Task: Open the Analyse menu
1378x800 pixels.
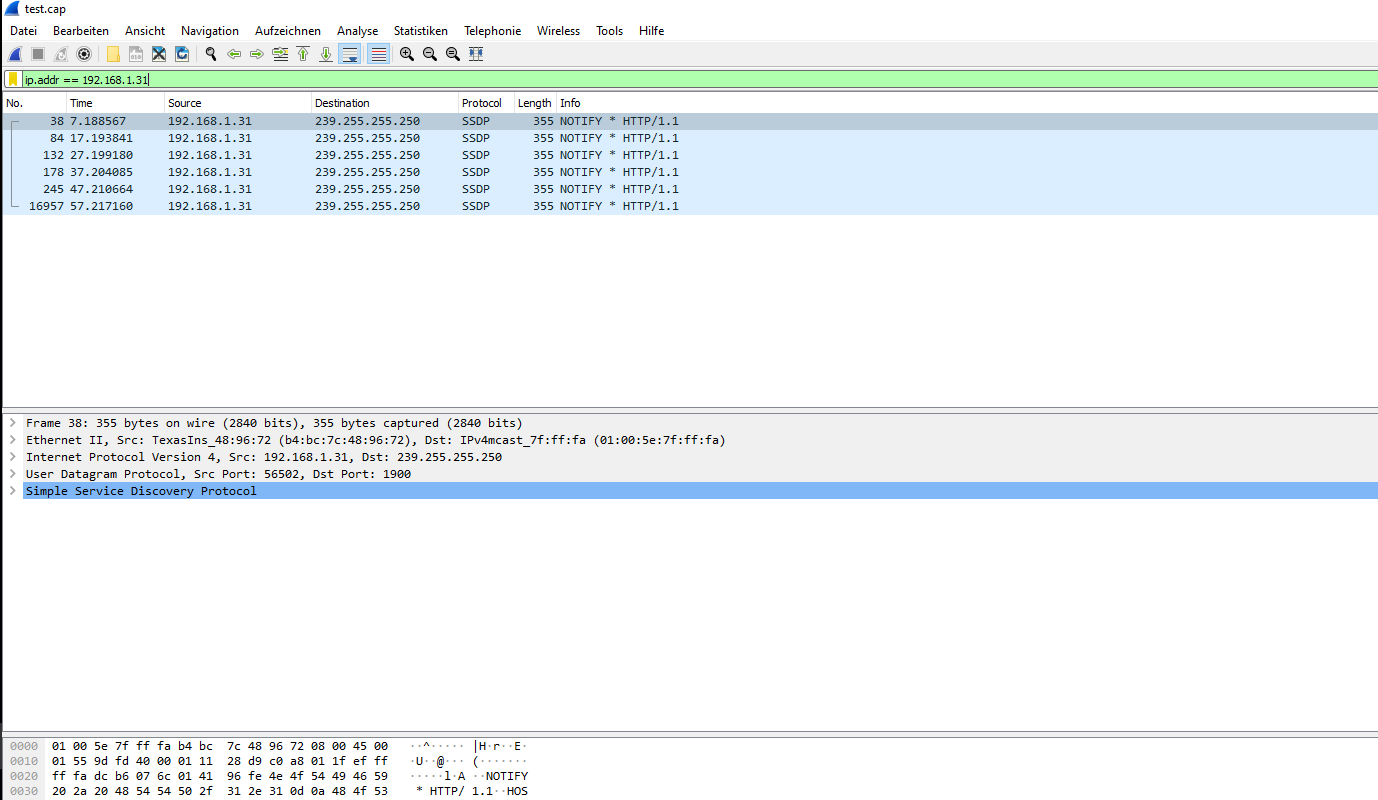Action: [x=357, y=31]
